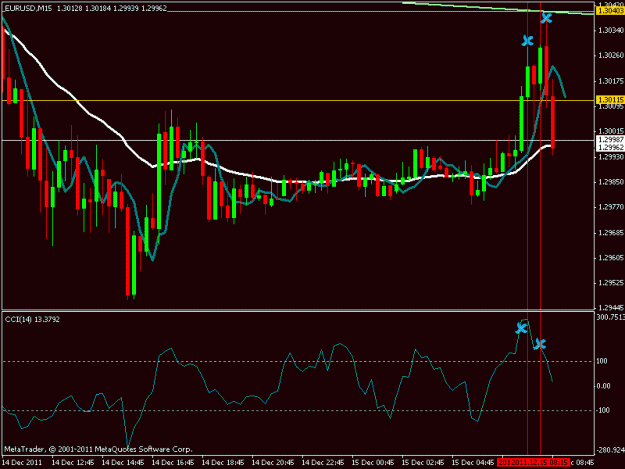The height and width of the screenshot is (469, 625).
Task: Click the 1.29770 price scale value
Action: point(611,207)
